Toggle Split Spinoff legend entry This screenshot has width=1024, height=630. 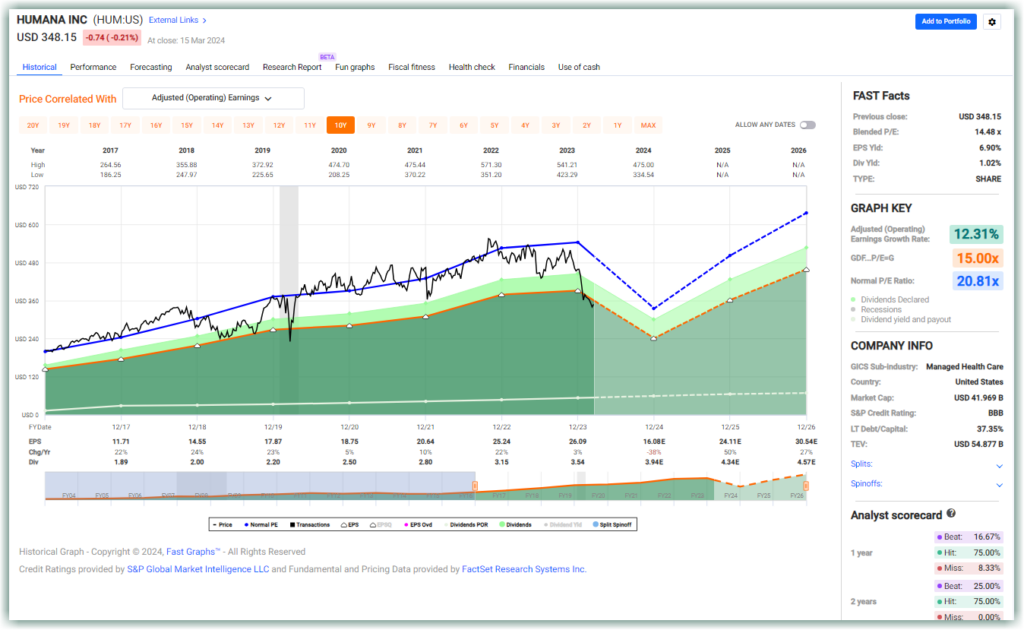tap(612, 525)
